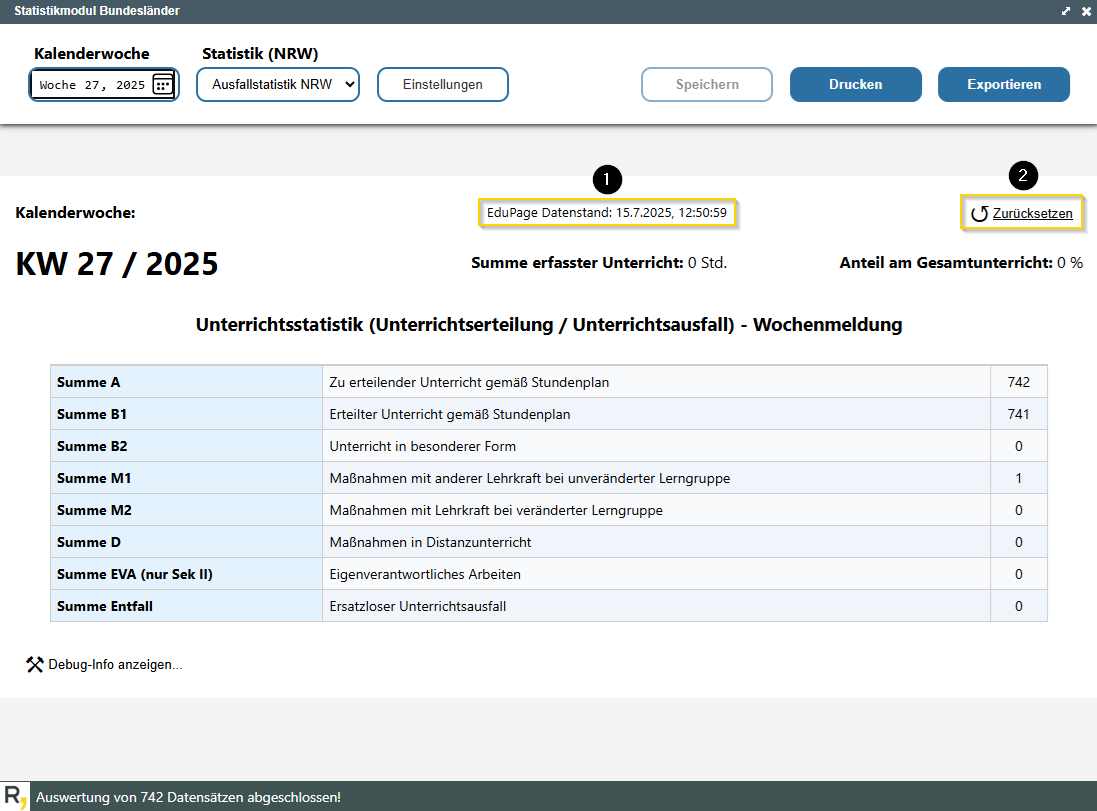
Task: Click 'Zu erteilender Unterricht gemäß Stundenplan' cell
Action: 656,382
